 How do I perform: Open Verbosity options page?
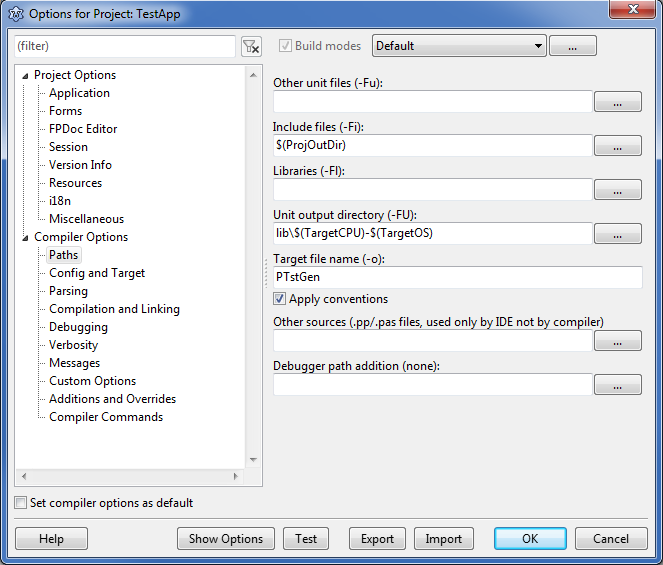(74, 345)
